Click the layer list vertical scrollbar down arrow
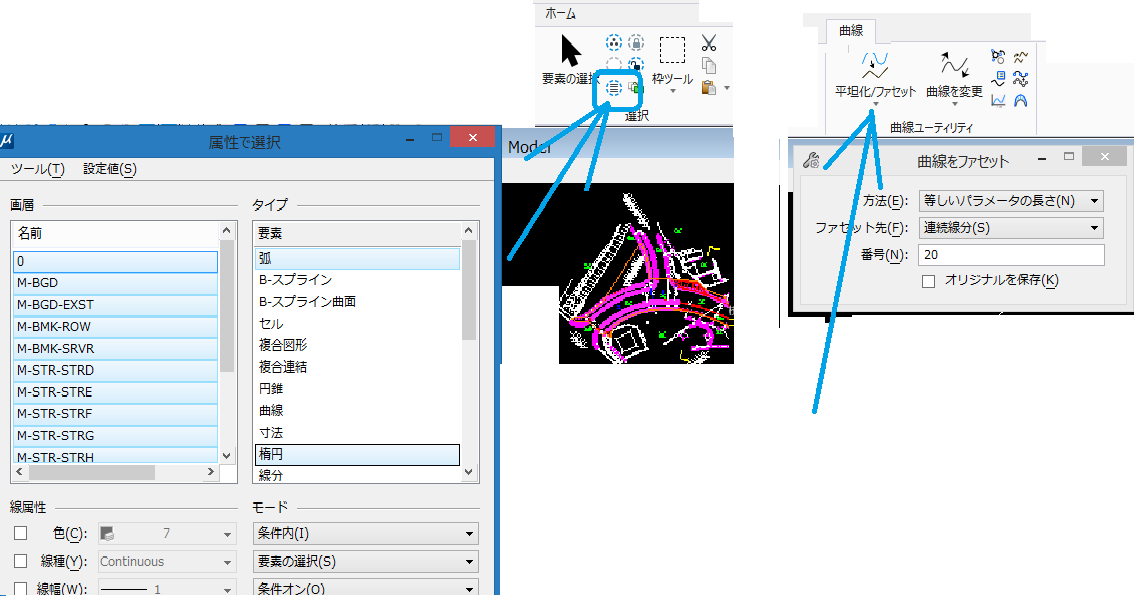Image resolution: width=1134 pixels, height=598 pixels. [x=226, y=456]
